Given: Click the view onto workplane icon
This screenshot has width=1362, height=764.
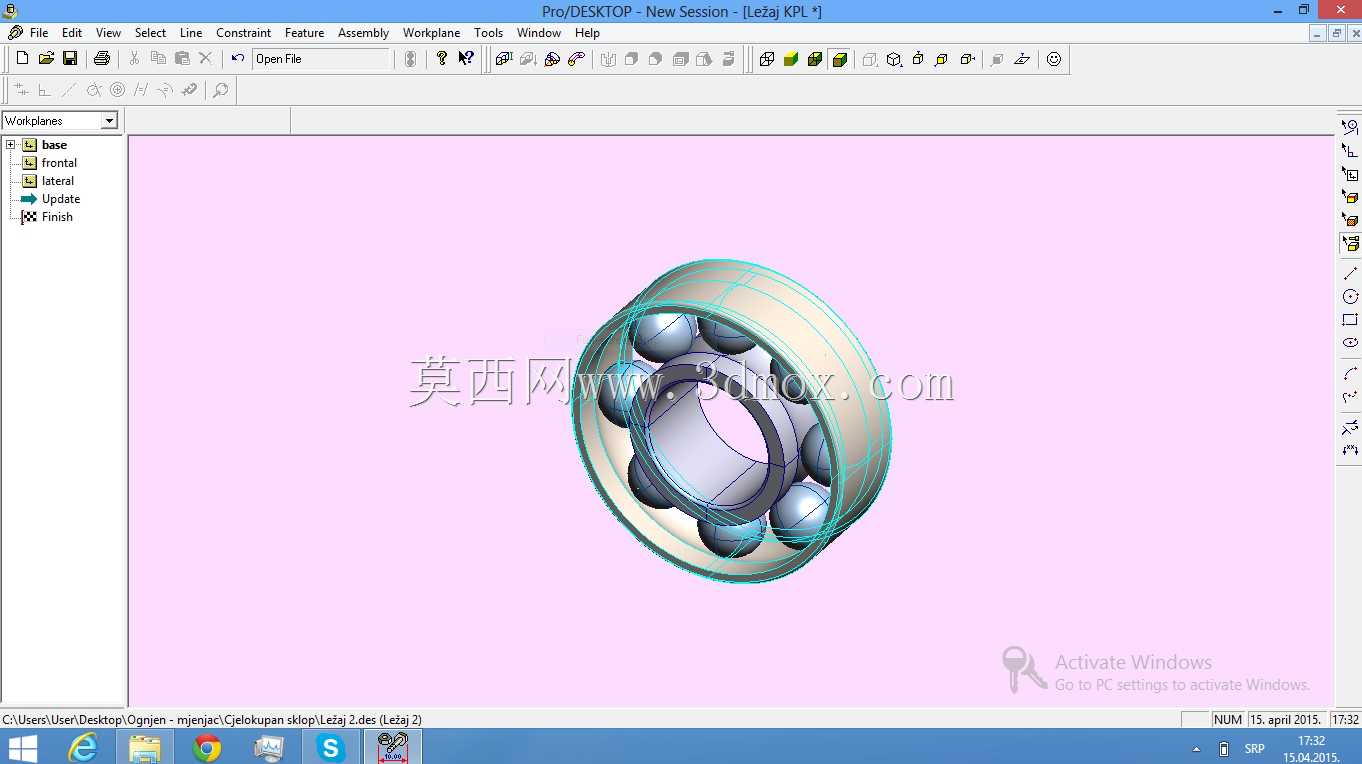Looking at the screenshot, I should click(x=1022, y=59).
